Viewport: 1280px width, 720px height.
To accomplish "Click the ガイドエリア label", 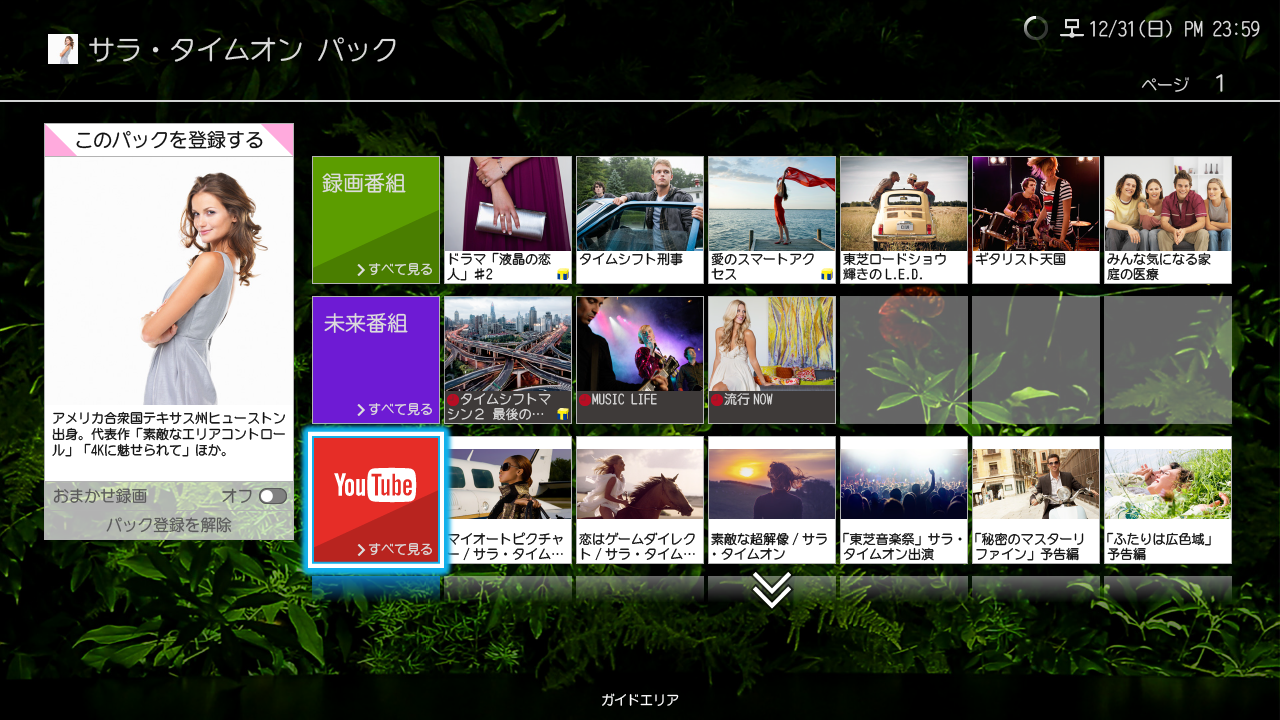I will point(640,700).
